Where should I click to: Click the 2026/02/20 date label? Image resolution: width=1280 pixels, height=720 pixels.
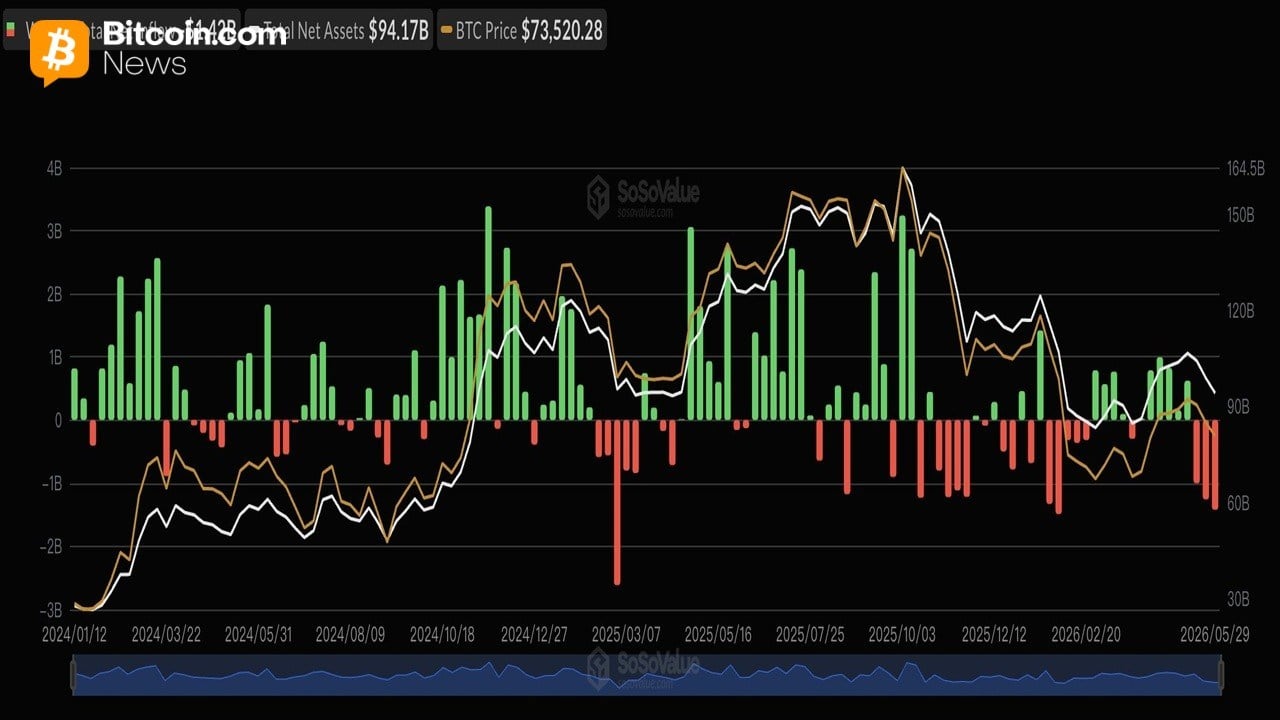1084,635
